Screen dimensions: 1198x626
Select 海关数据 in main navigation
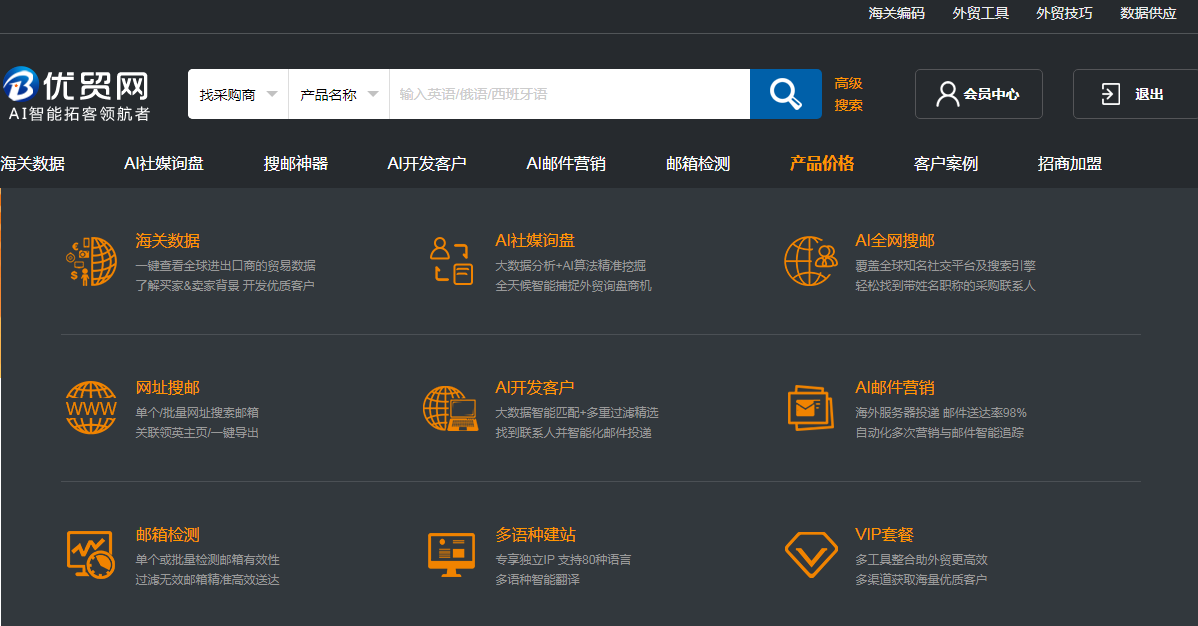click(32, 164)
